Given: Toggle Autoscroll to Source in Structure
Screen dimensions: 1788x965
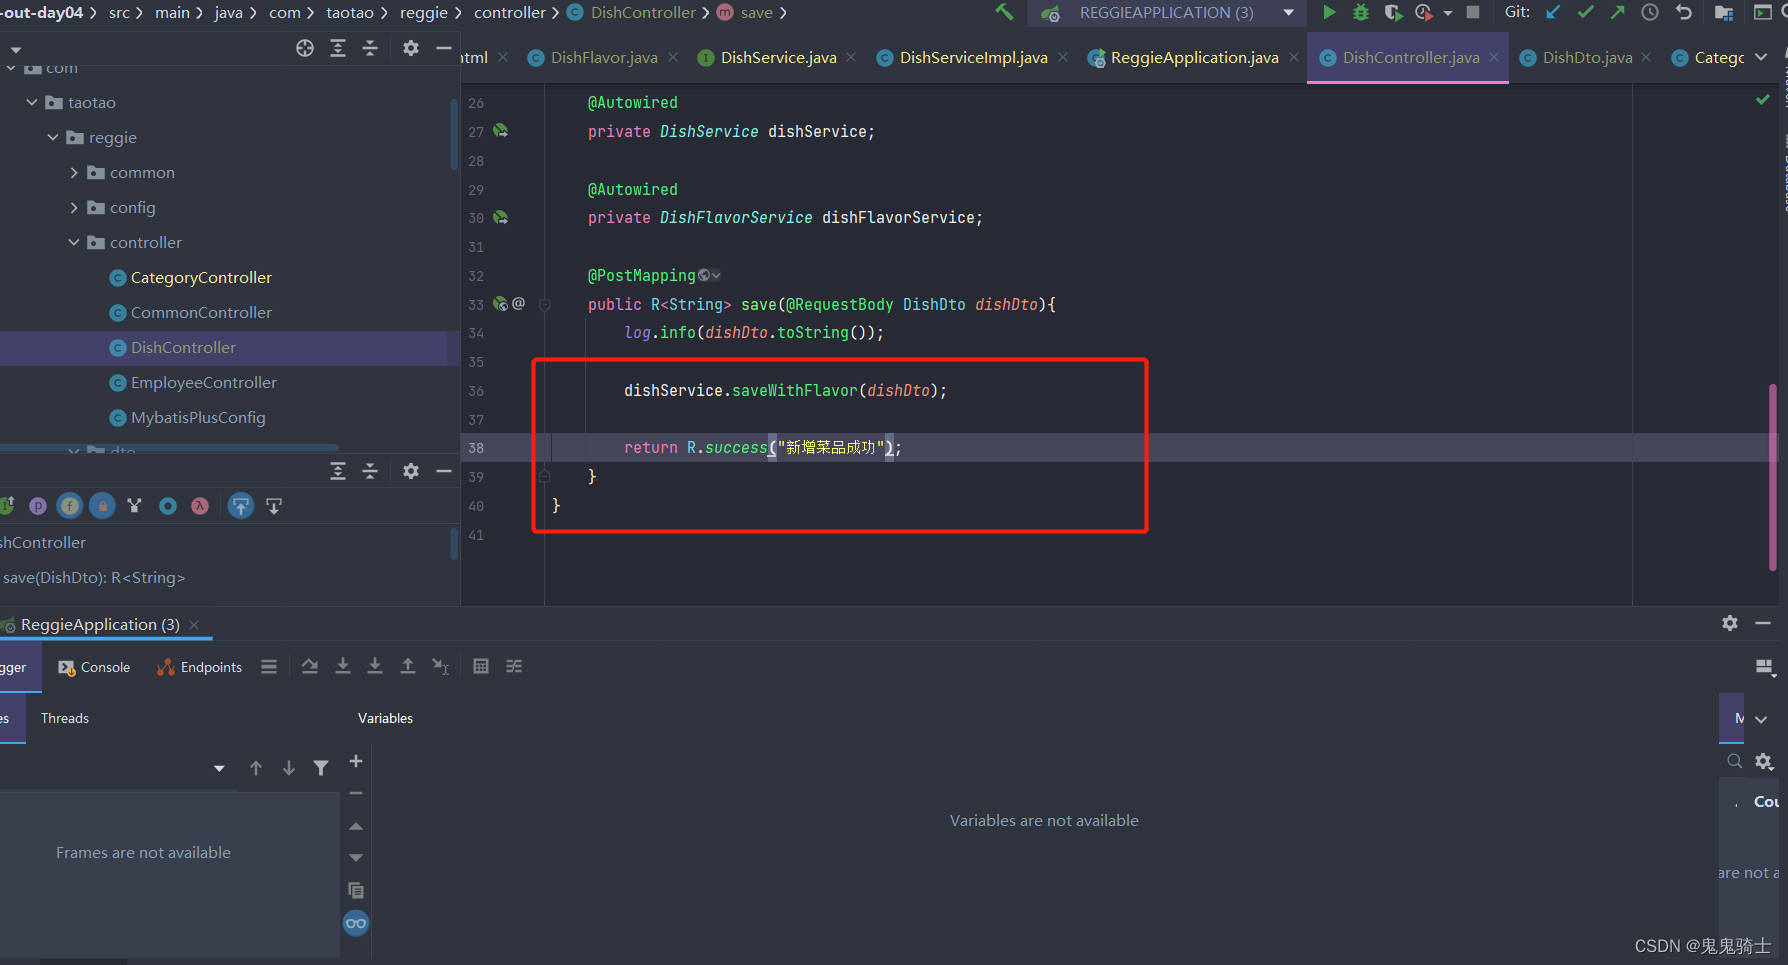Looking at the screenshot, I should [241, 506].
